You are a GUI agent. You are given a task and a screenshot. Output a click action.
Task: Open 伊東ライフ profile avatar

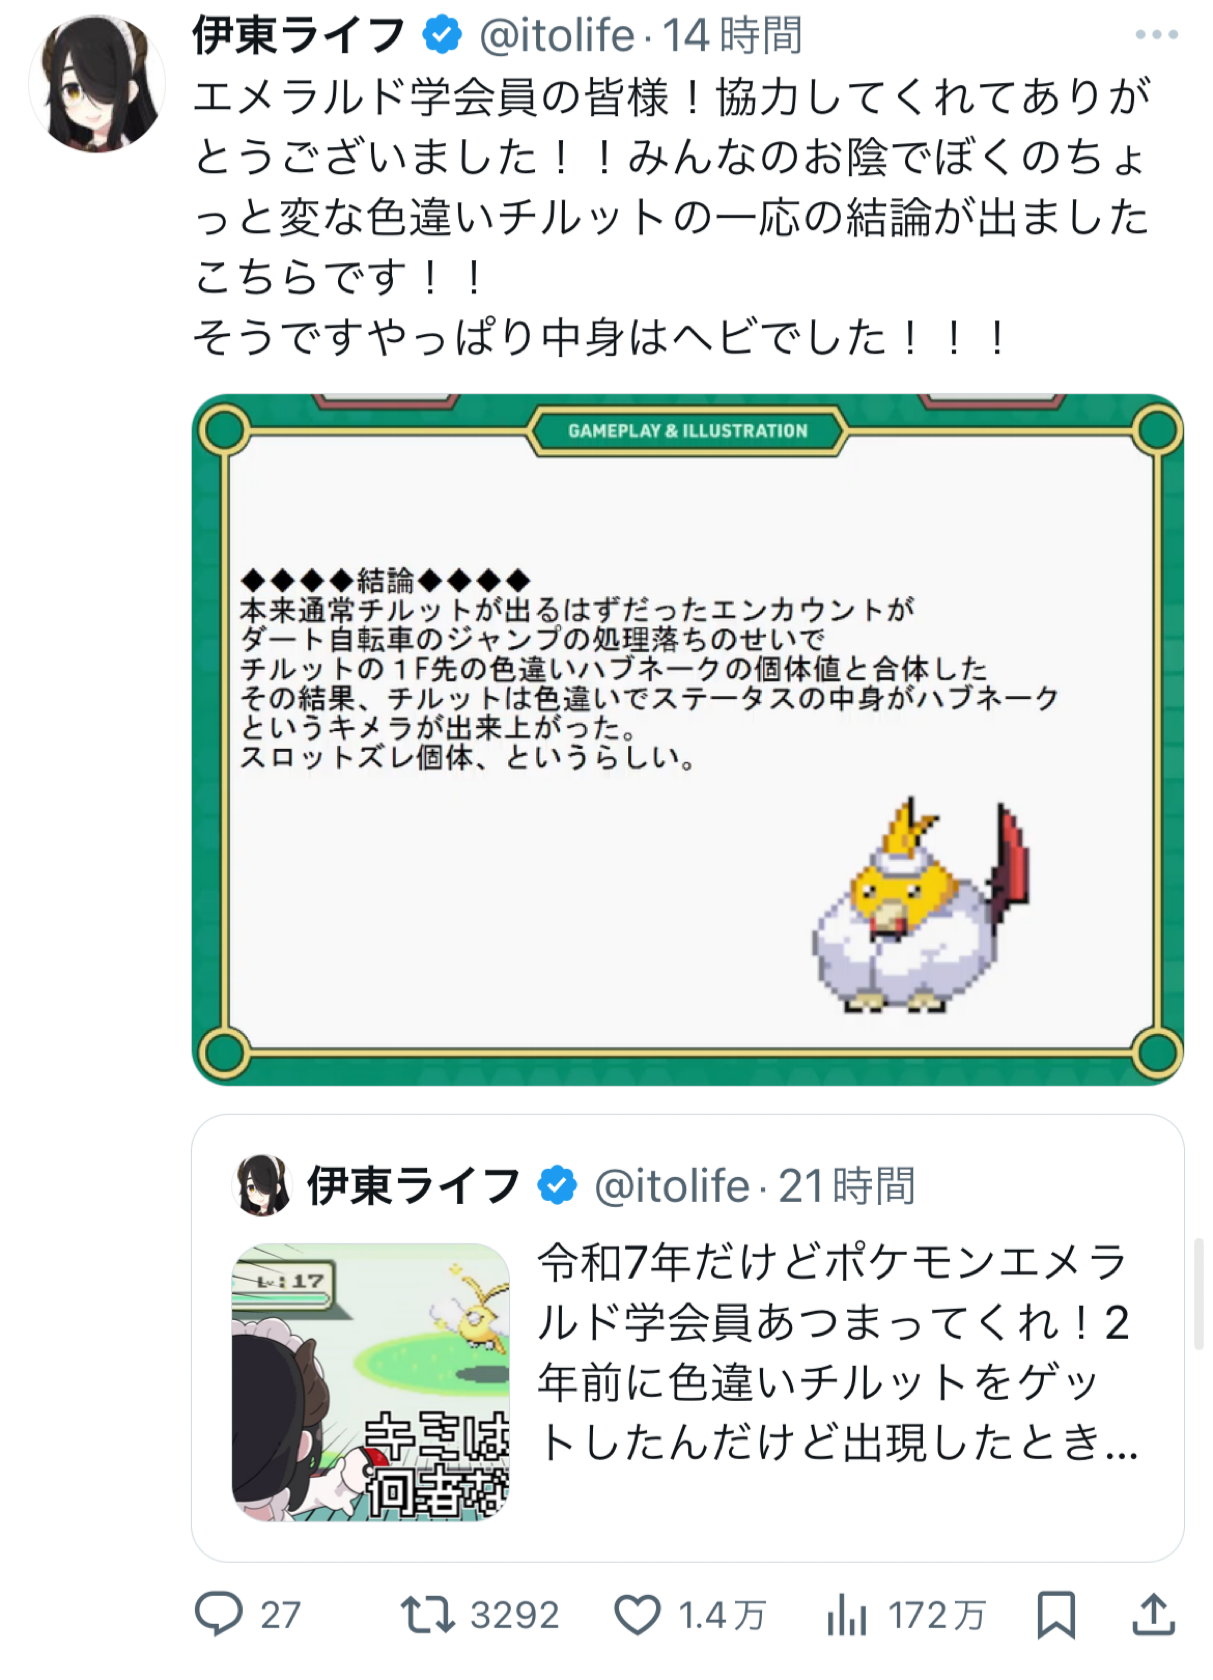(96, 83)
